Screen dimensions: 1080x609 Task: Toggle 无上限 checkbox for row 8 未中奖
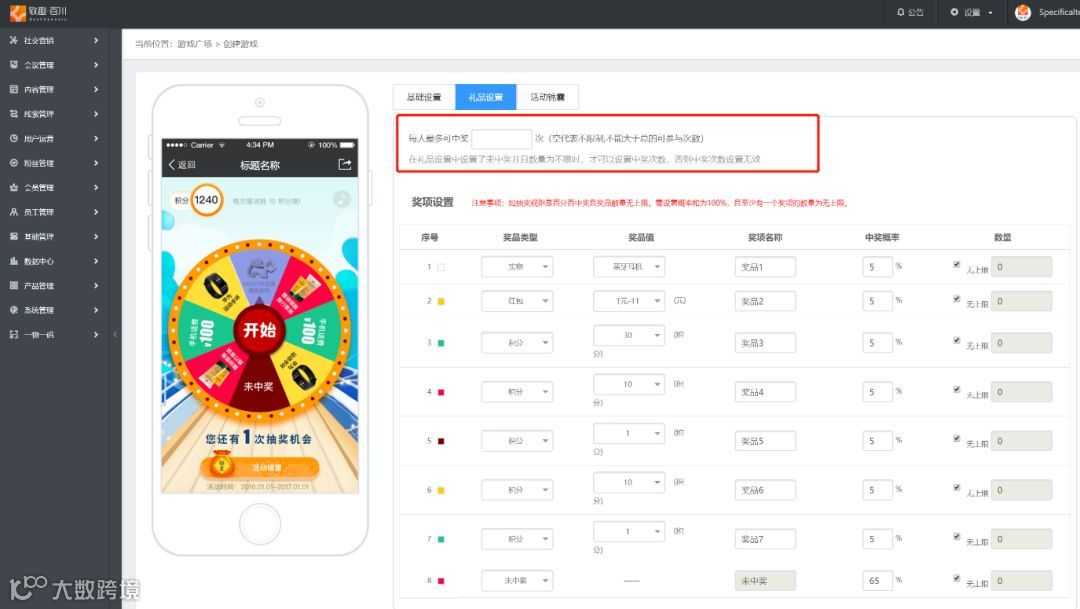pos(956,579)
